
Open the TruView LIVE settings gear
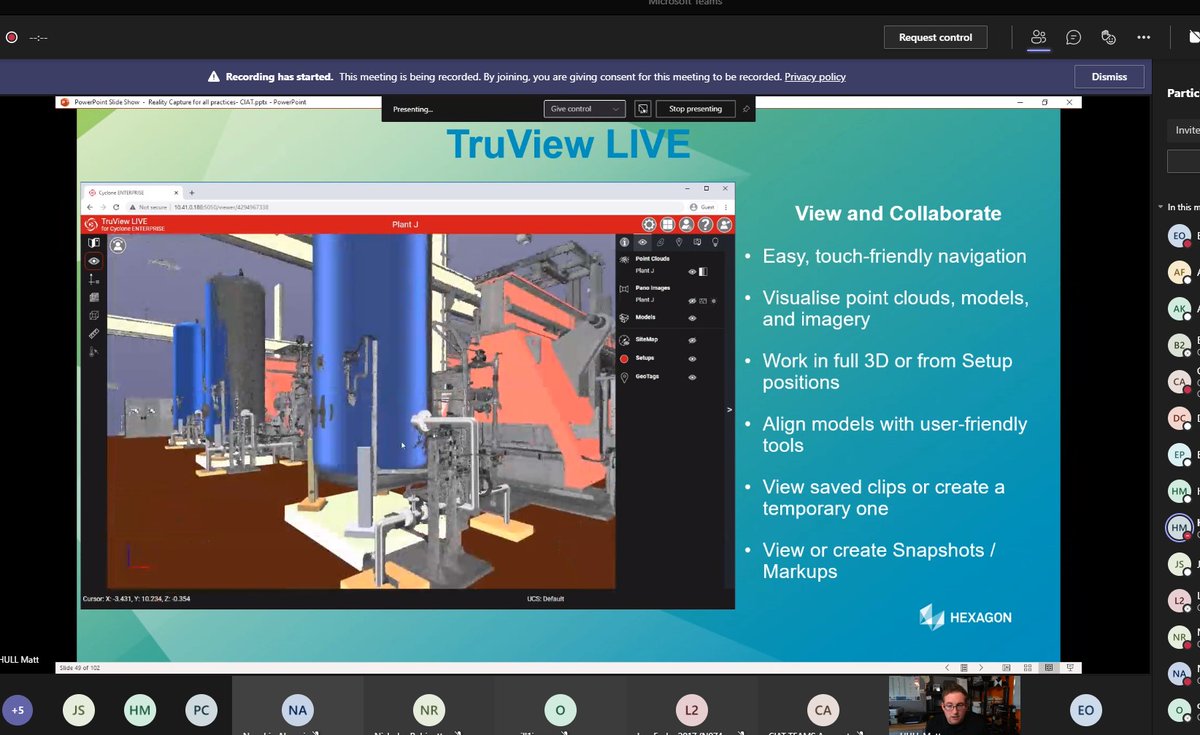[x=649, y=224]
